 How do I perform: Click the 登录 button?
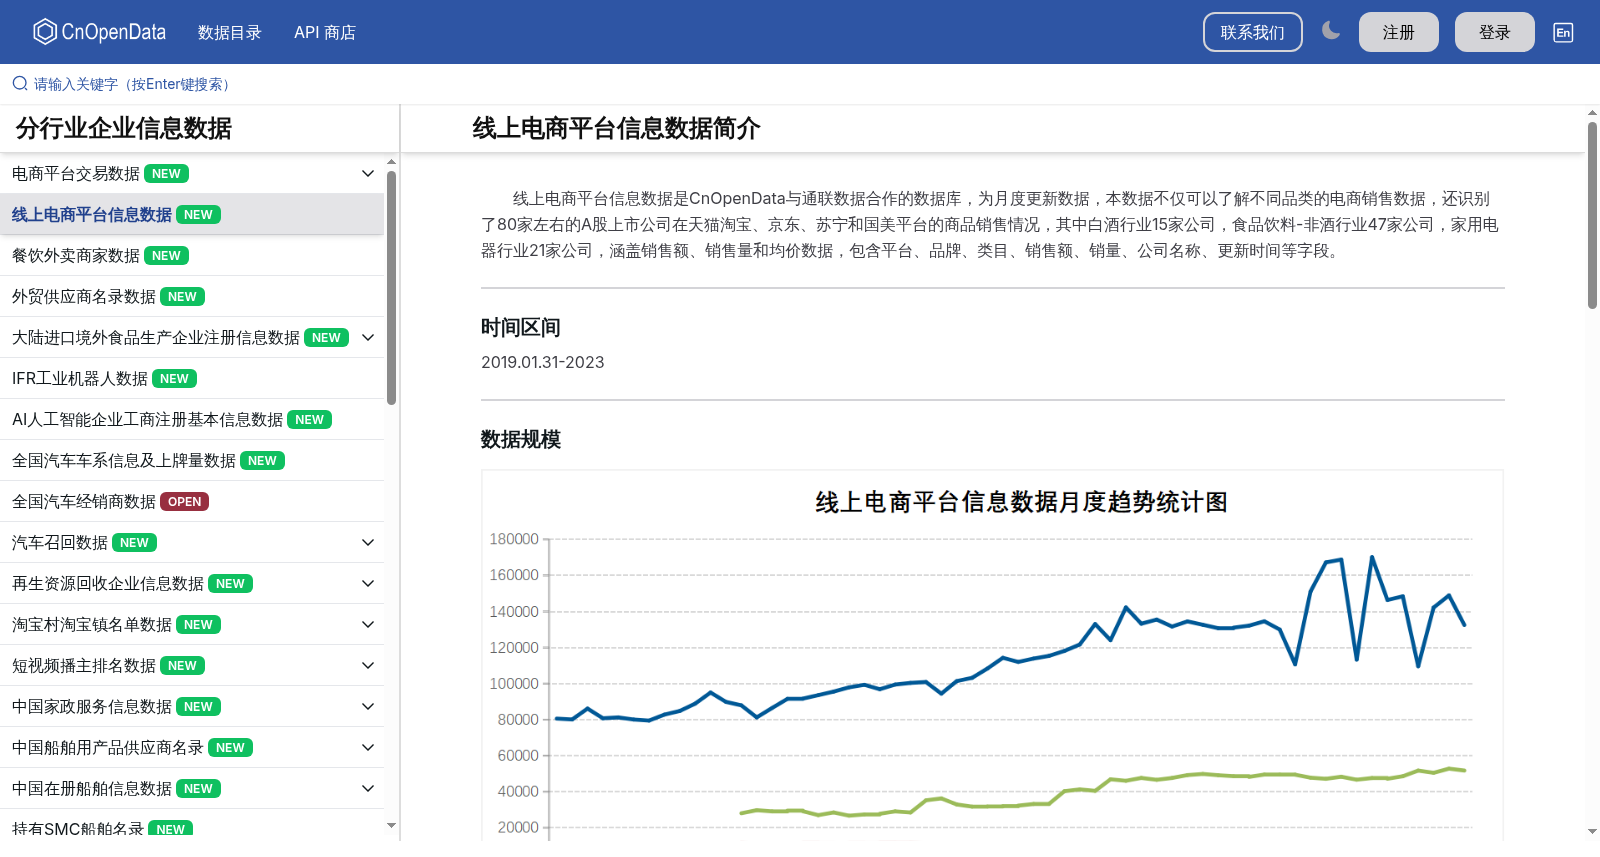pyautogui.click(x=1495, y=32)
